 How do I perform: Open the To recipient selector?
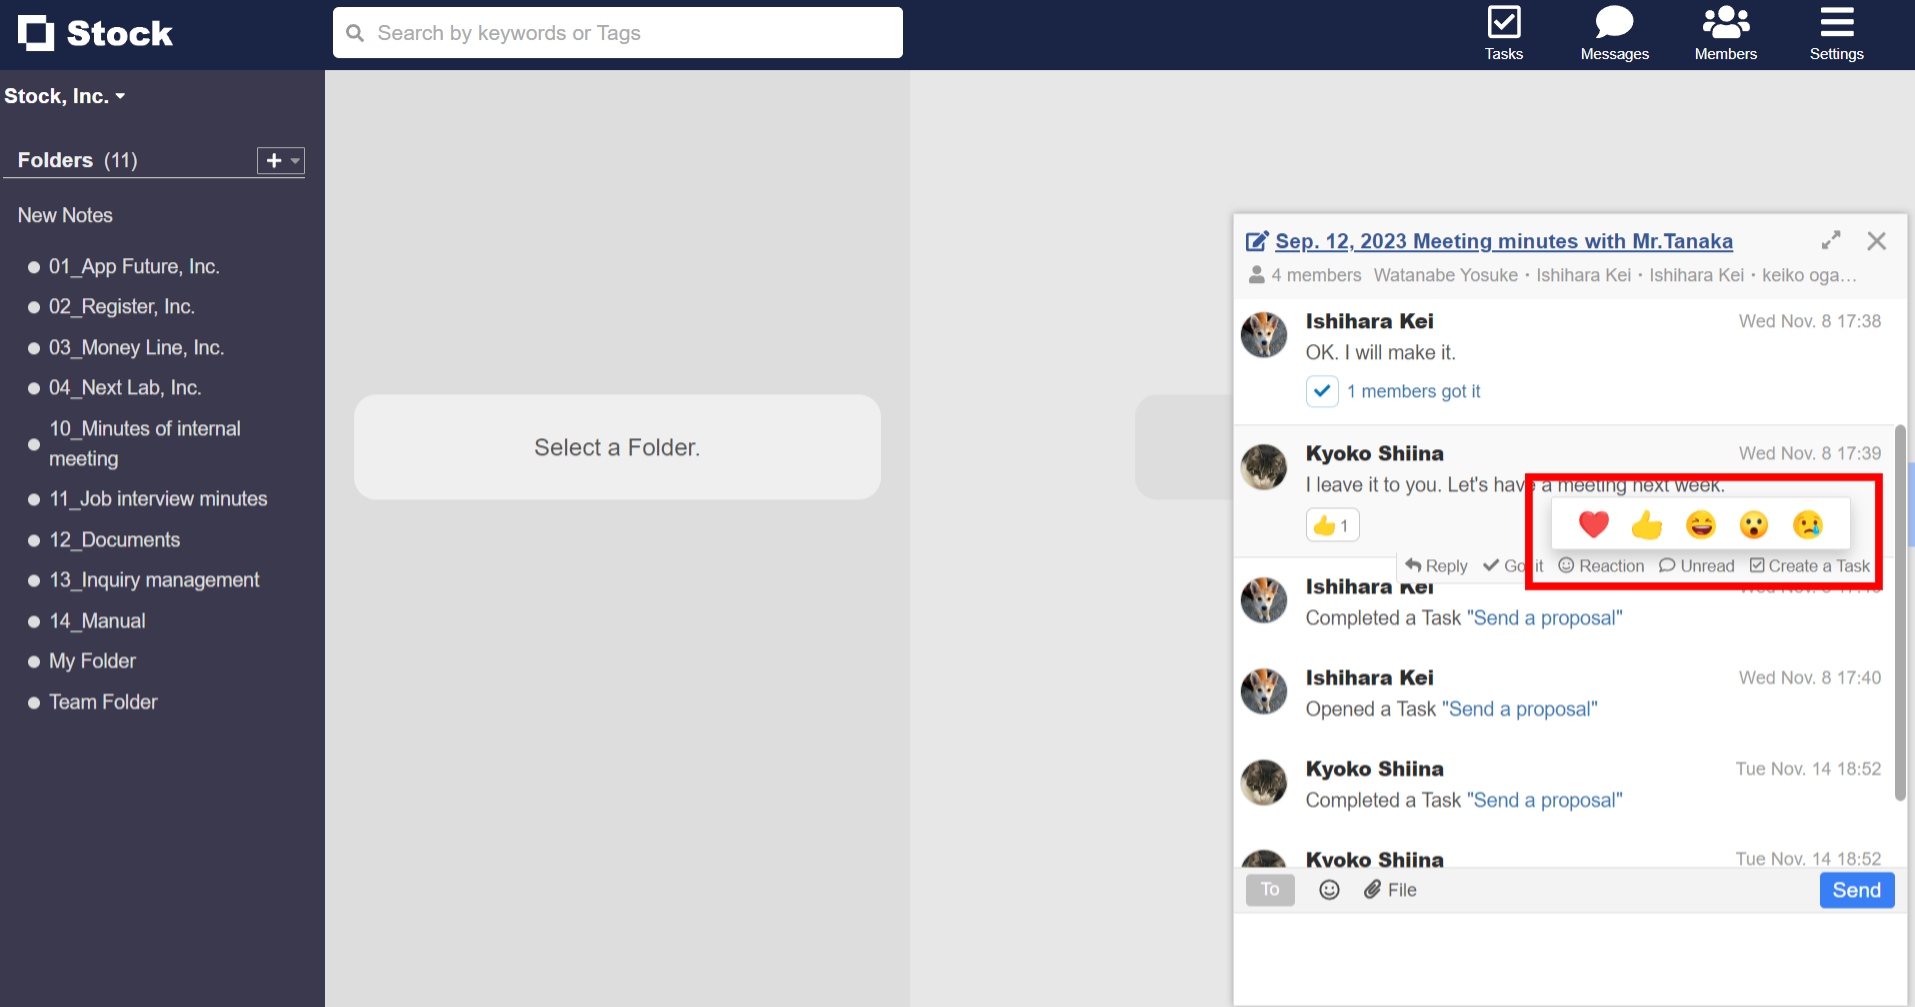[1270, 890]
